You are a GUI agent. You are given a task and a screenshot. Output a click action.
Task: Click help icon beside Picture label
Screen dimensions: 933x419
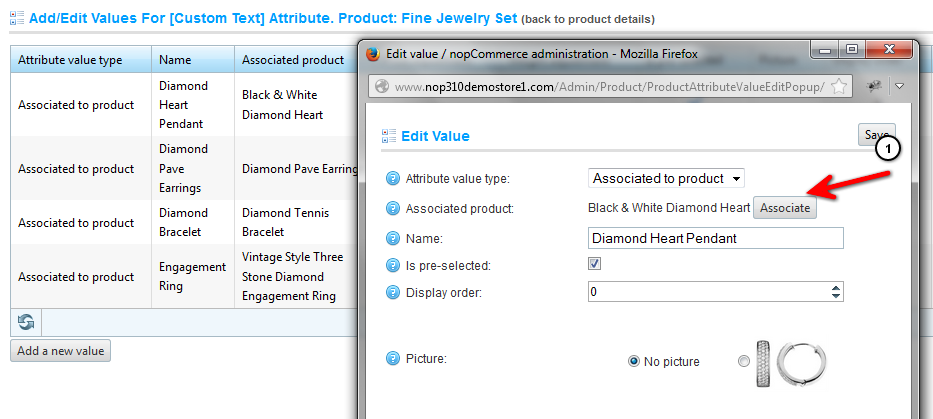[x=393, y=359]
